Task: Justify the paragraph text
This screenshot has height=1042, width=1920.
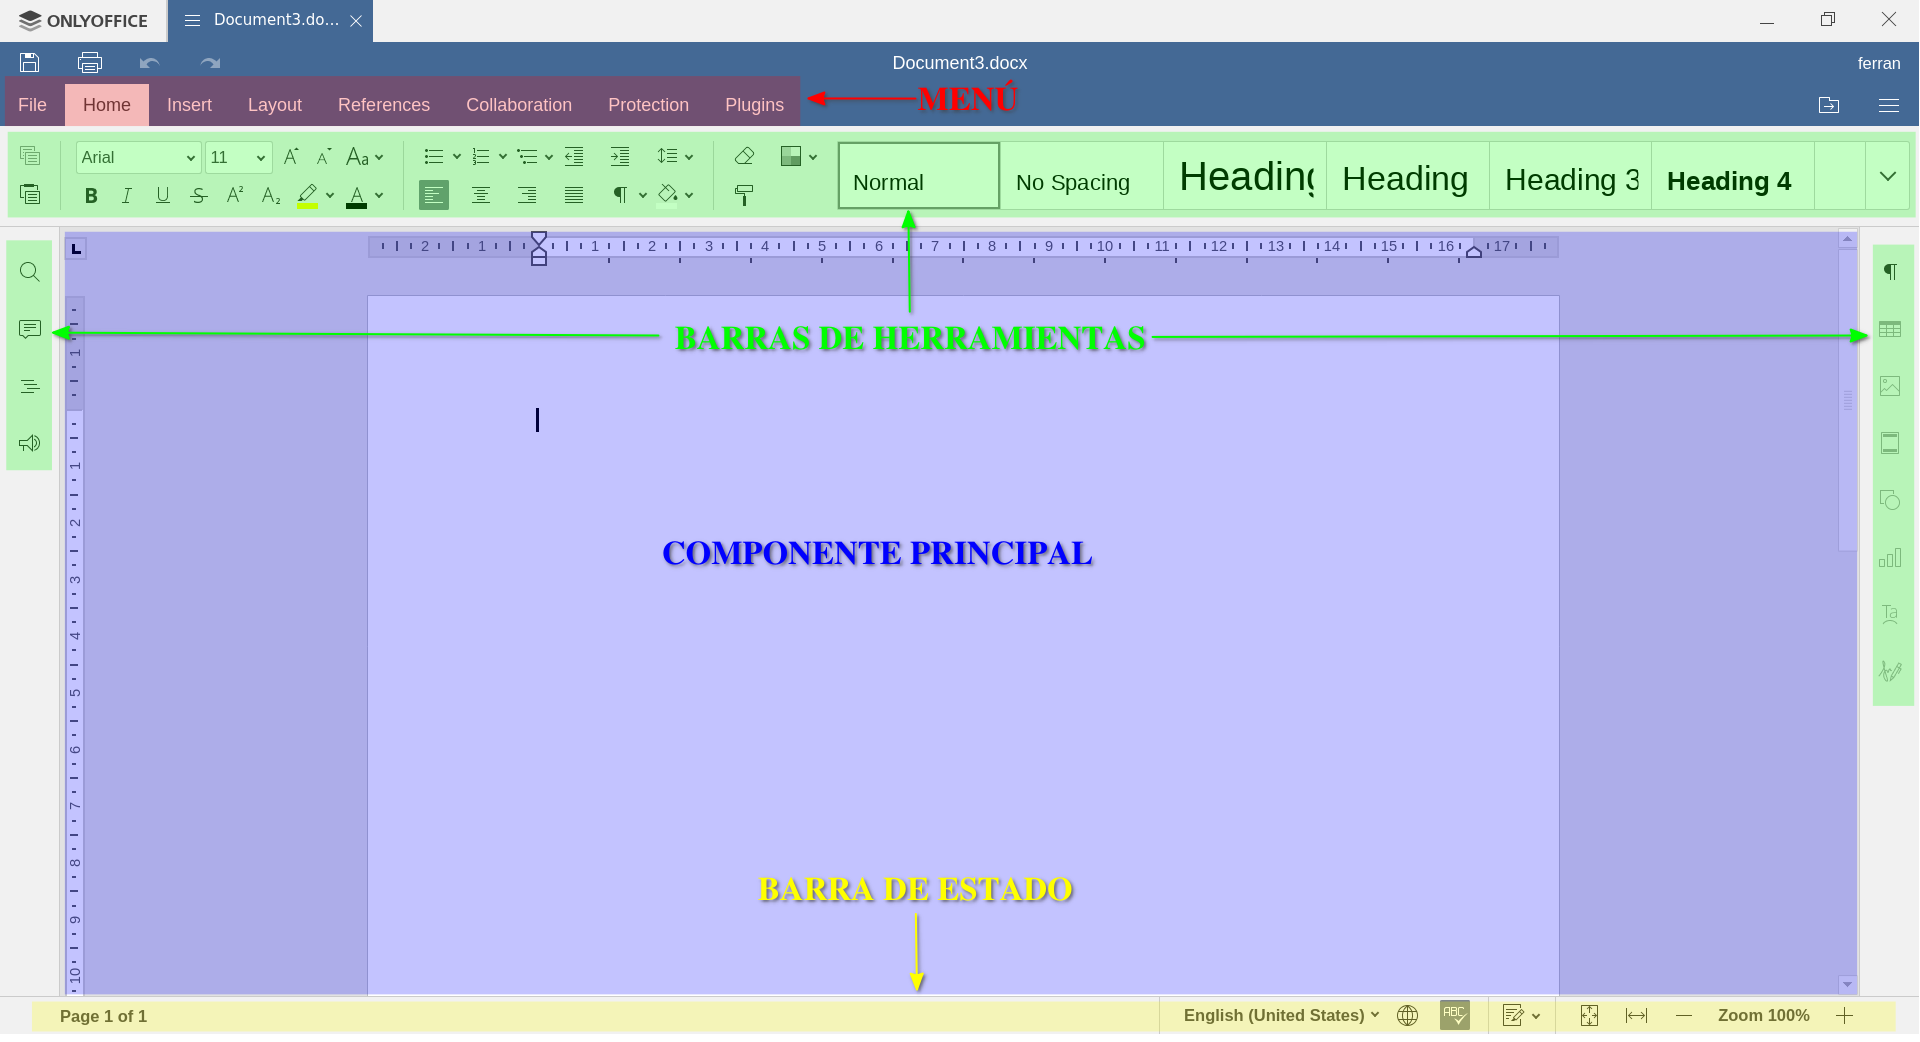Action: 574,195
